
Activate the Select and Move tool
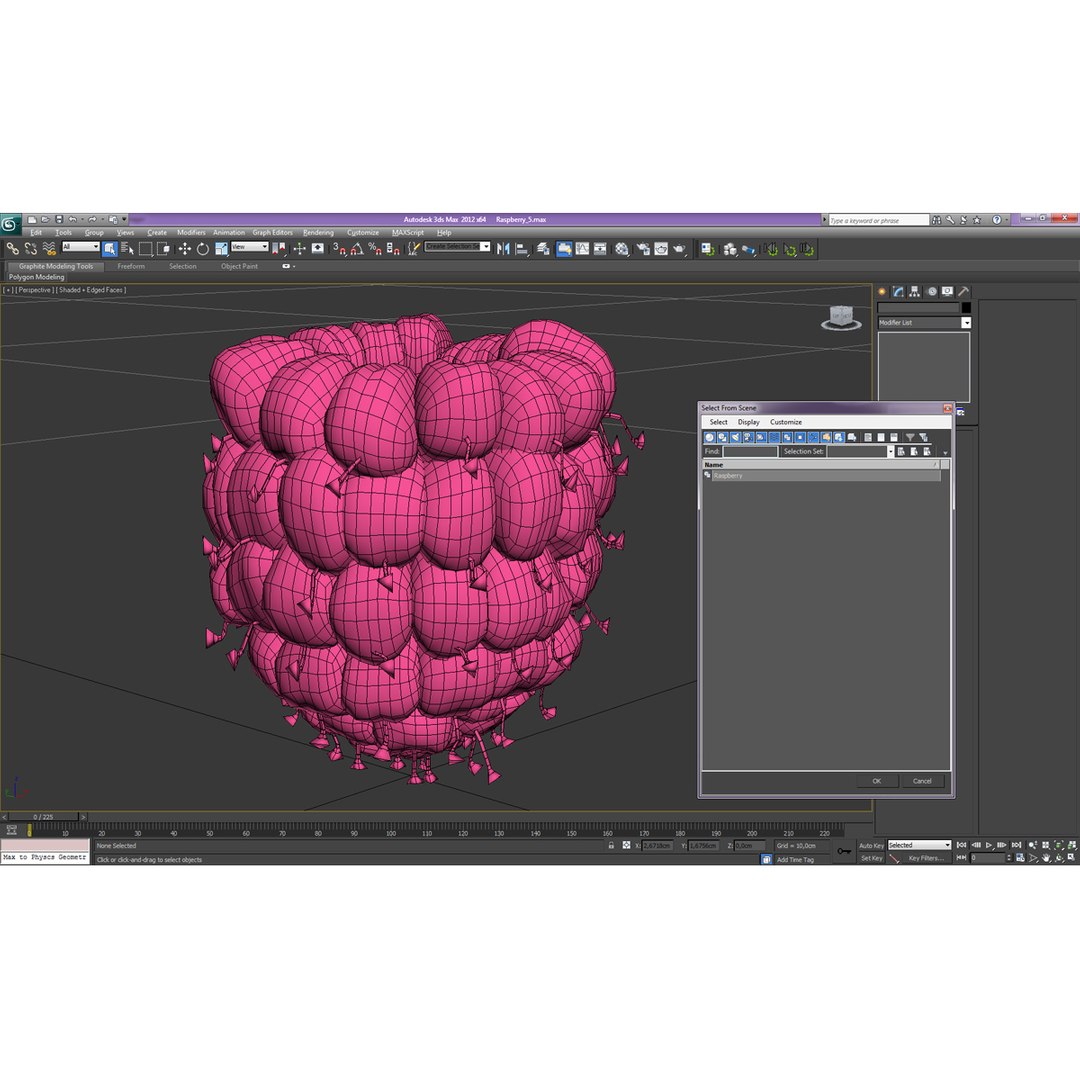point(185,249)
